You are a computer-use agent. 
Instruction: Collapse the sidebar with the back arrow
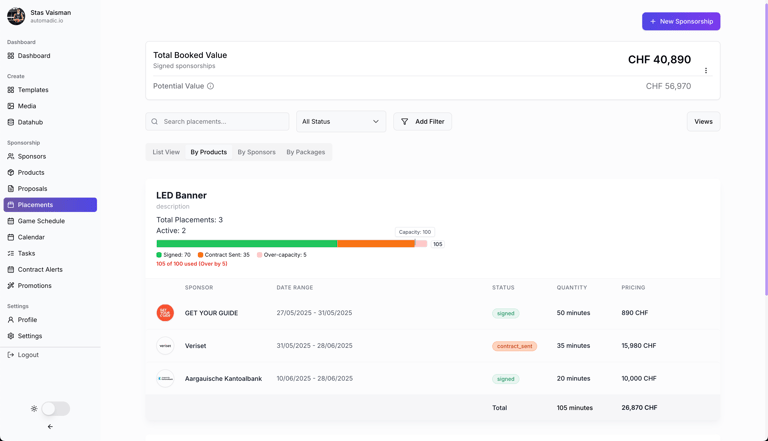coord(50,427)
